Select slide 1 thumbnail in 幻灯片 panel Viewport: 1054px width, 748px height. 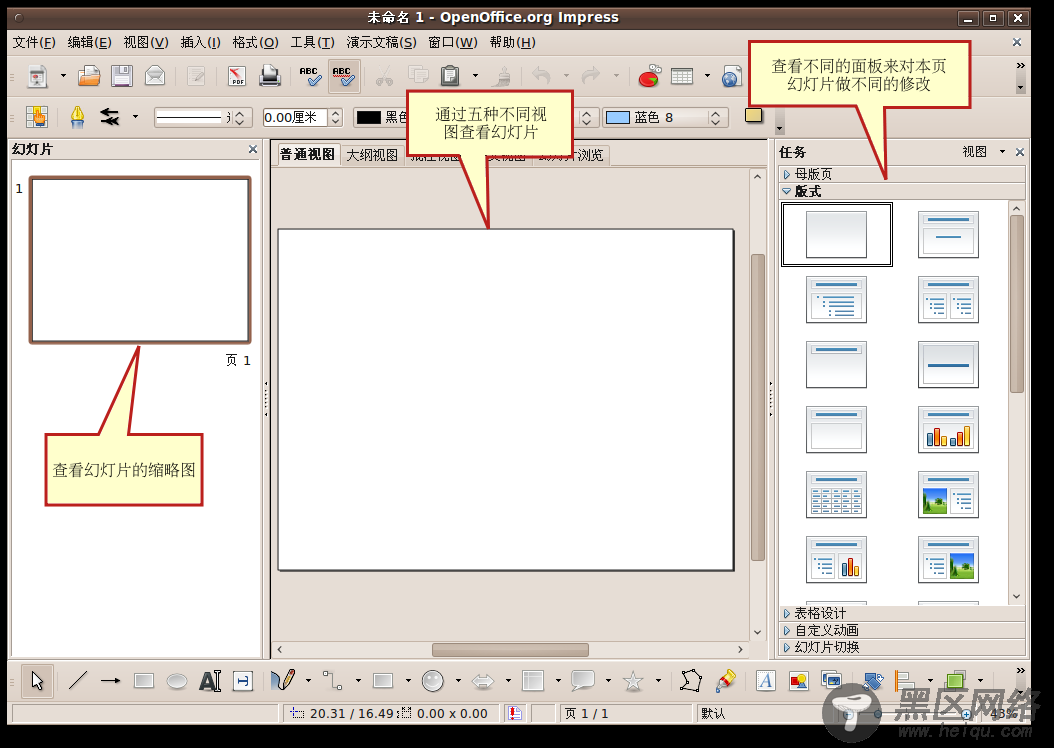(140, 259)
